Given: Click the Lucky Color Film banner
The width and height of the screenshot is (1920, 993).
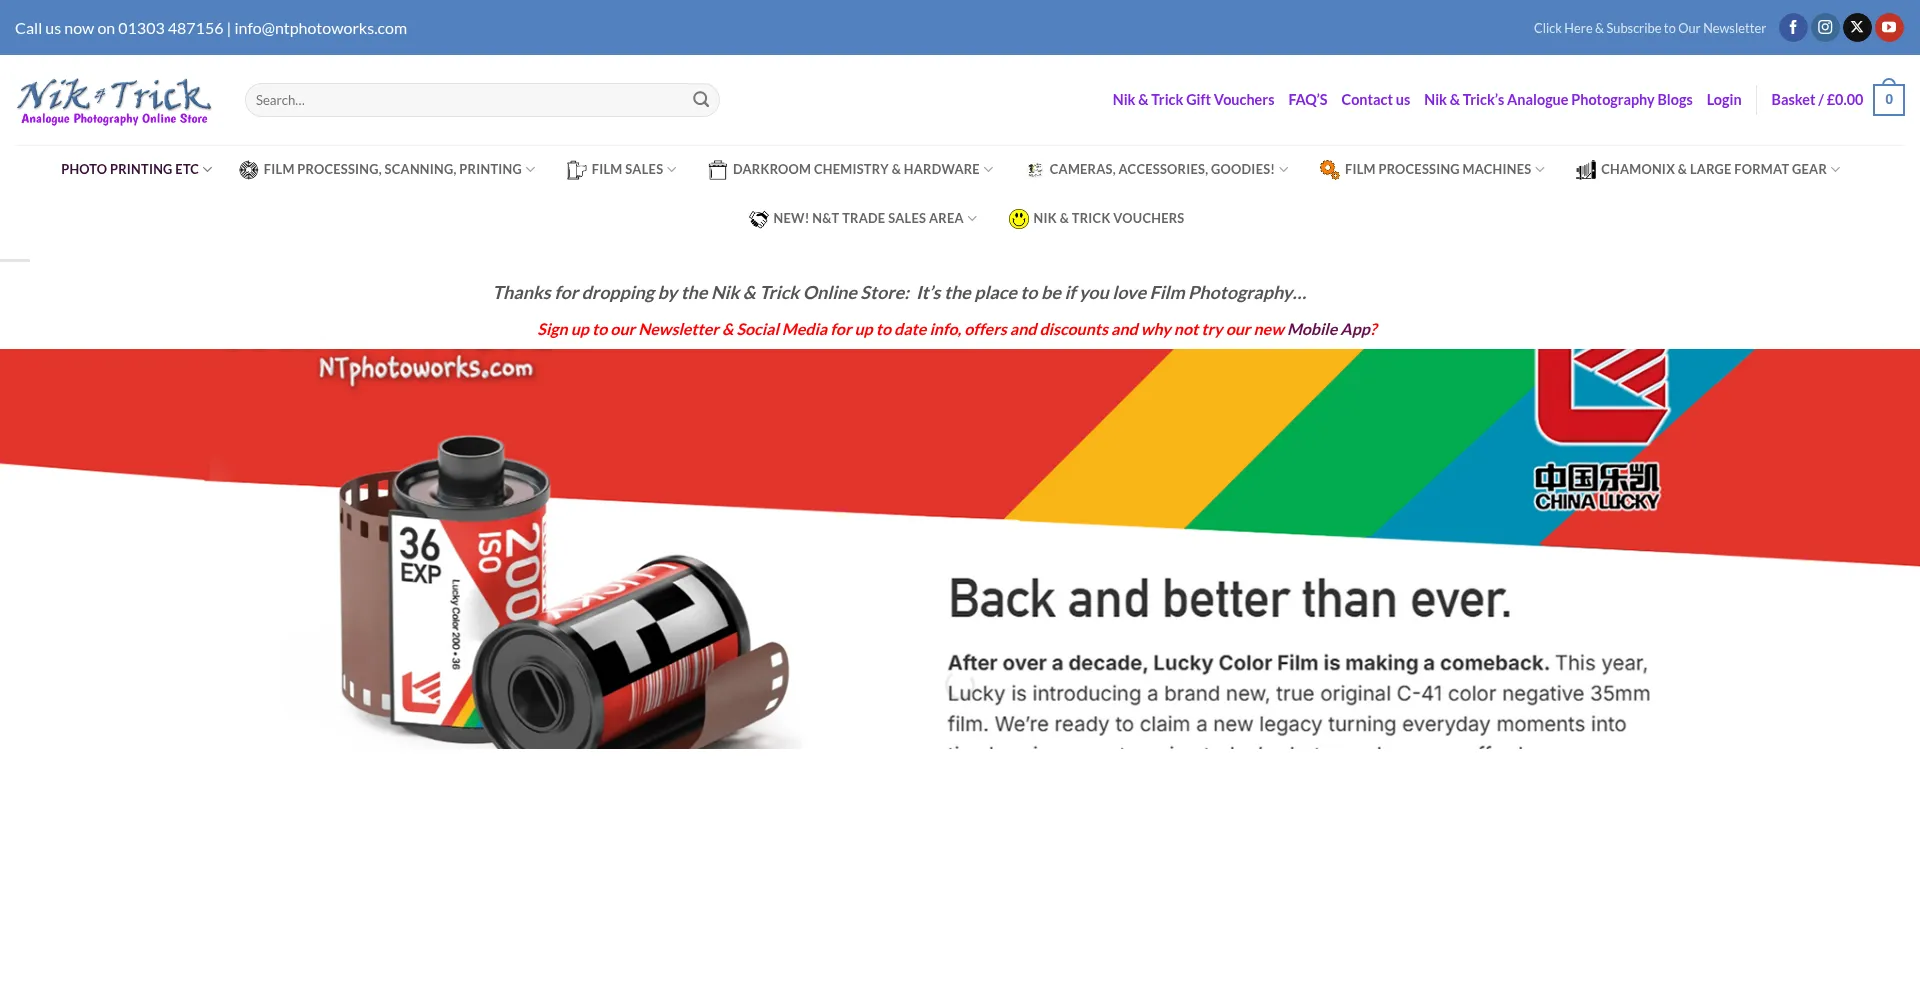Looking at the screenshot, I should point(960,548).
